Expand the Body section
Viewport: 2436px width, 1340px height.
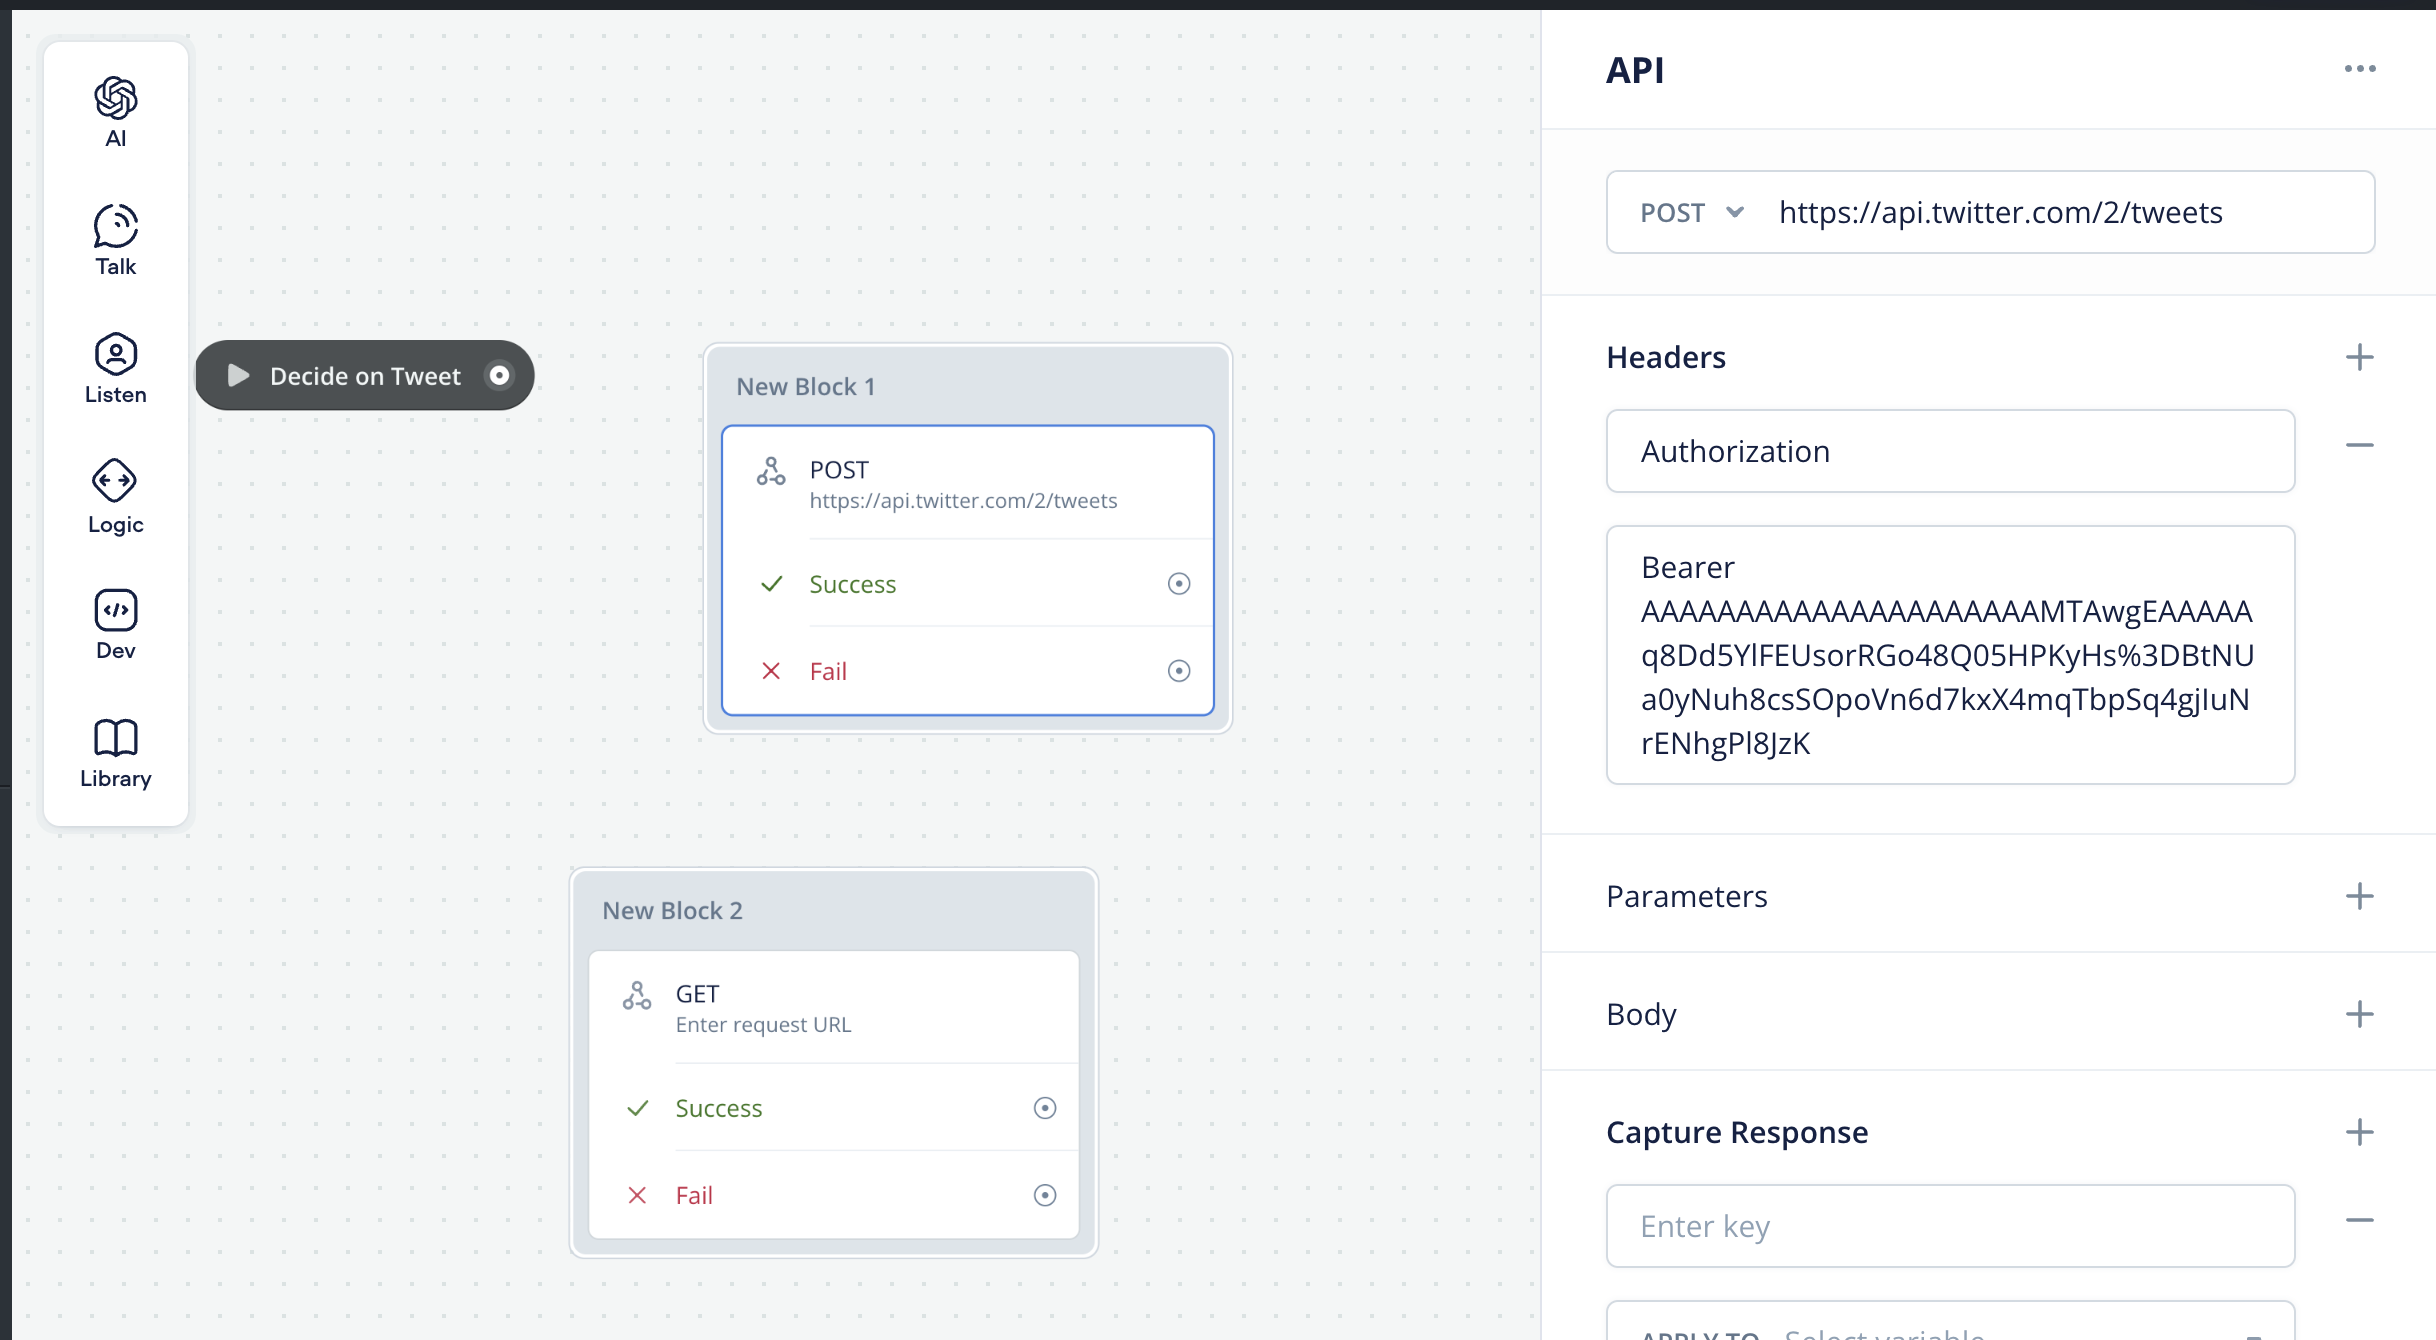(2359, 1014)
